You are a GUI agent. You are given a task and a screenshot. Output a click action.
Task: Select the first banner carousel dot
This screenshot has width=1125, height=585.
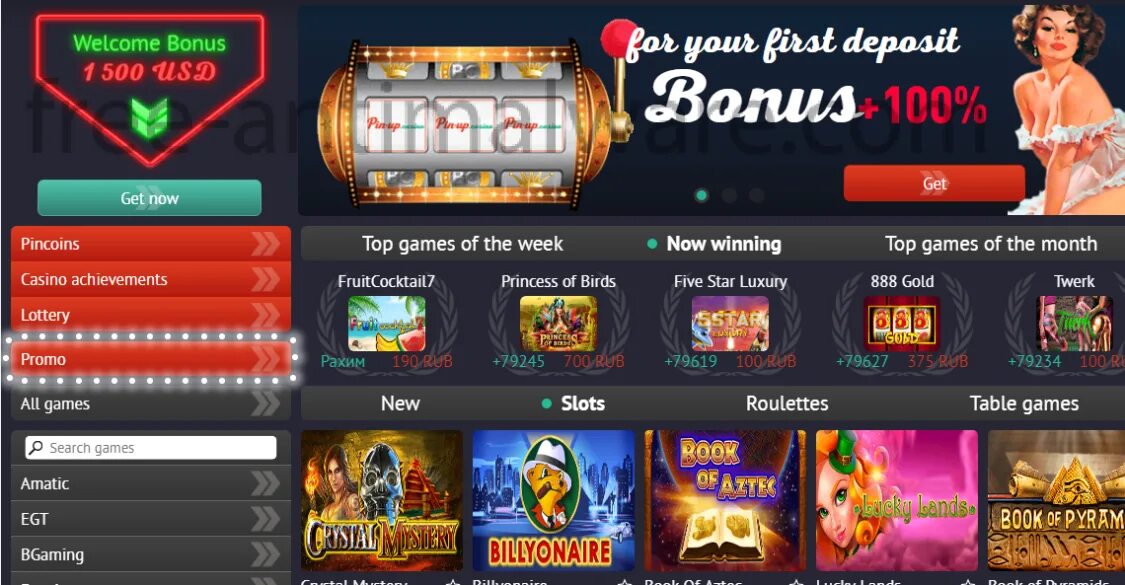pos(702,195)
